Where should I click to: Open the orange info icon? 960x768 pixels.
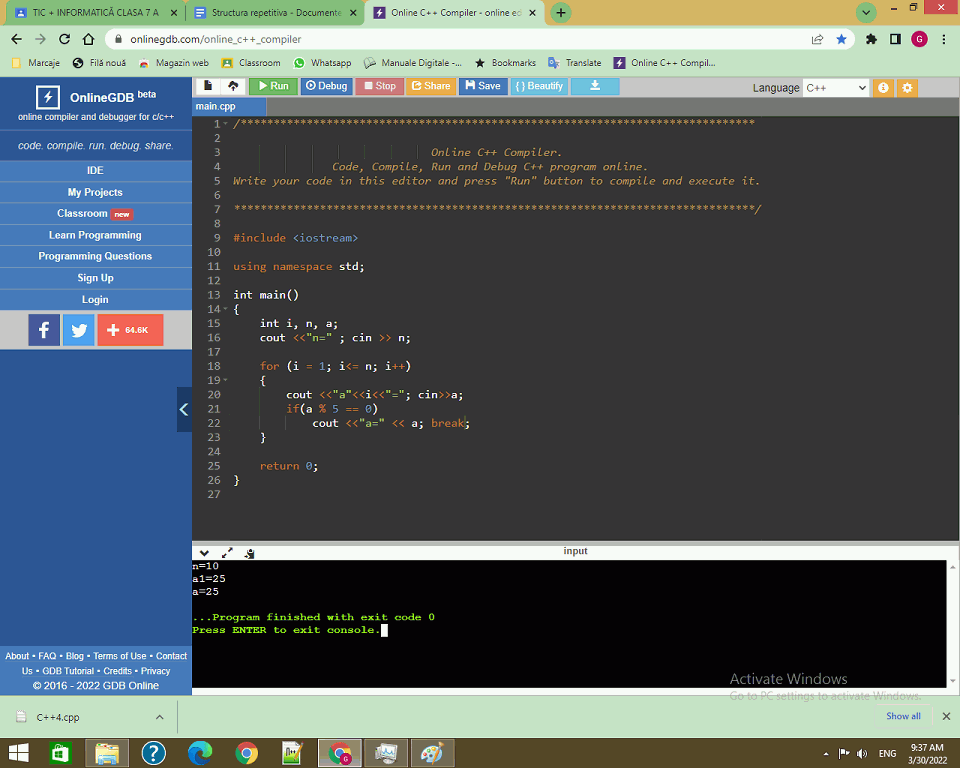(x=883, y=87)
